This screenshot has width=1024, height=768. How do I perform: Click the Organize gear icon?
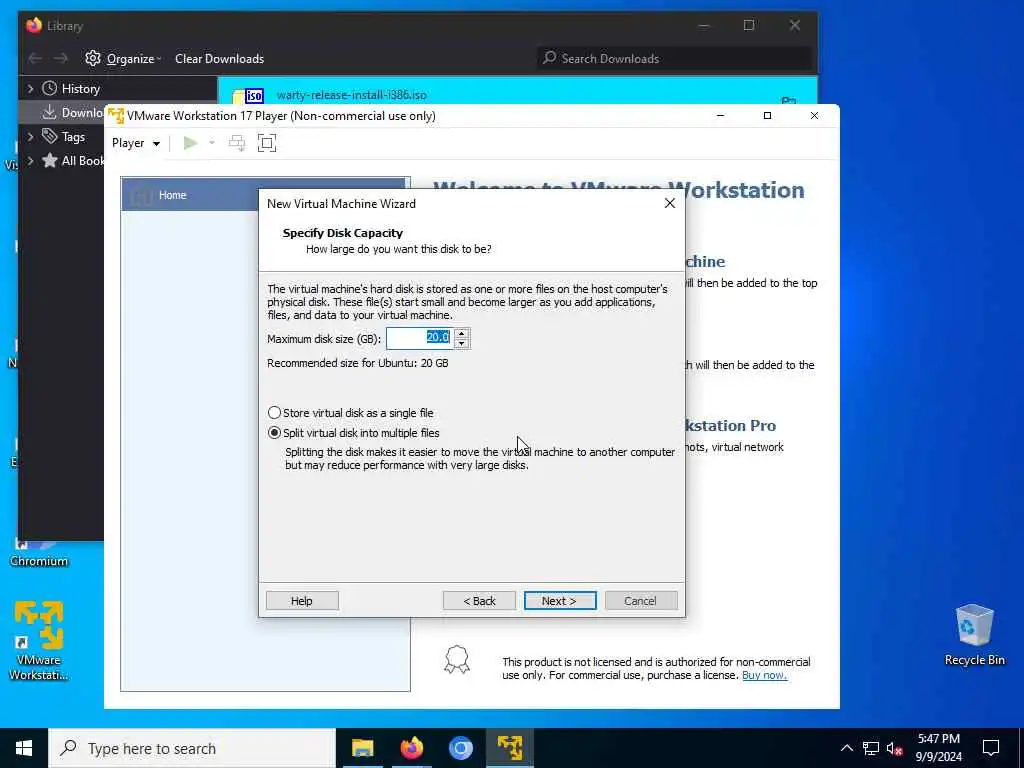[93, 58]
